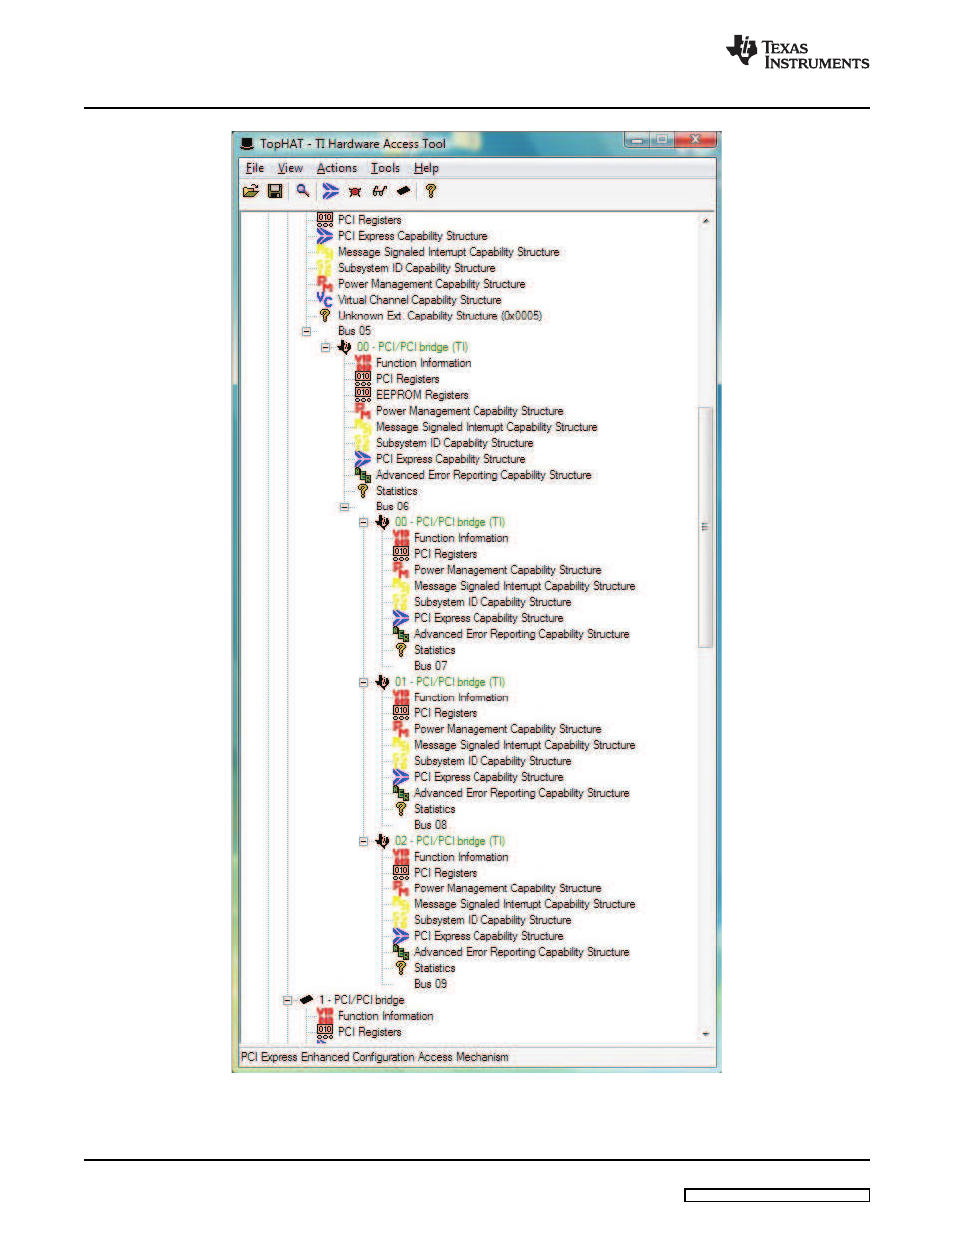Click the question mark Help toolbar icon
The height and width of the screenshot is (1235, 954).
click(x=431, y=191)
